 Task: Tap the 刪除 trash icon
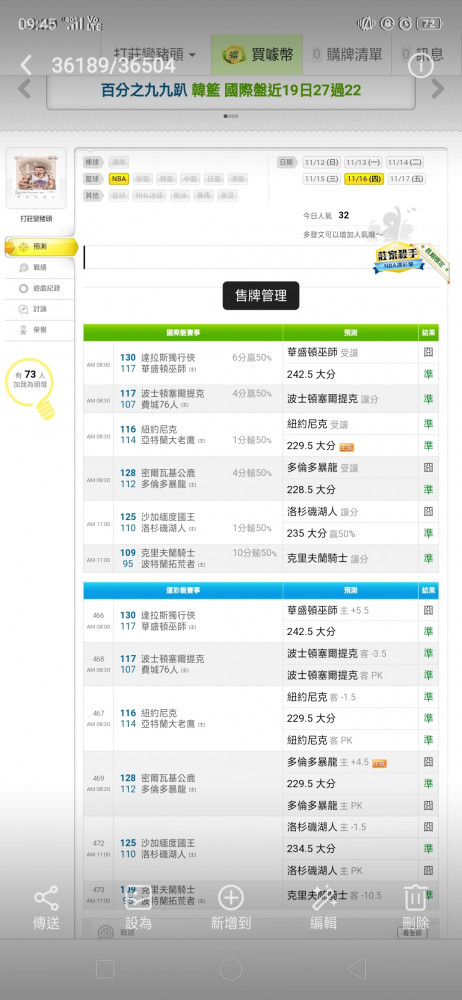[x=415, y=898]
